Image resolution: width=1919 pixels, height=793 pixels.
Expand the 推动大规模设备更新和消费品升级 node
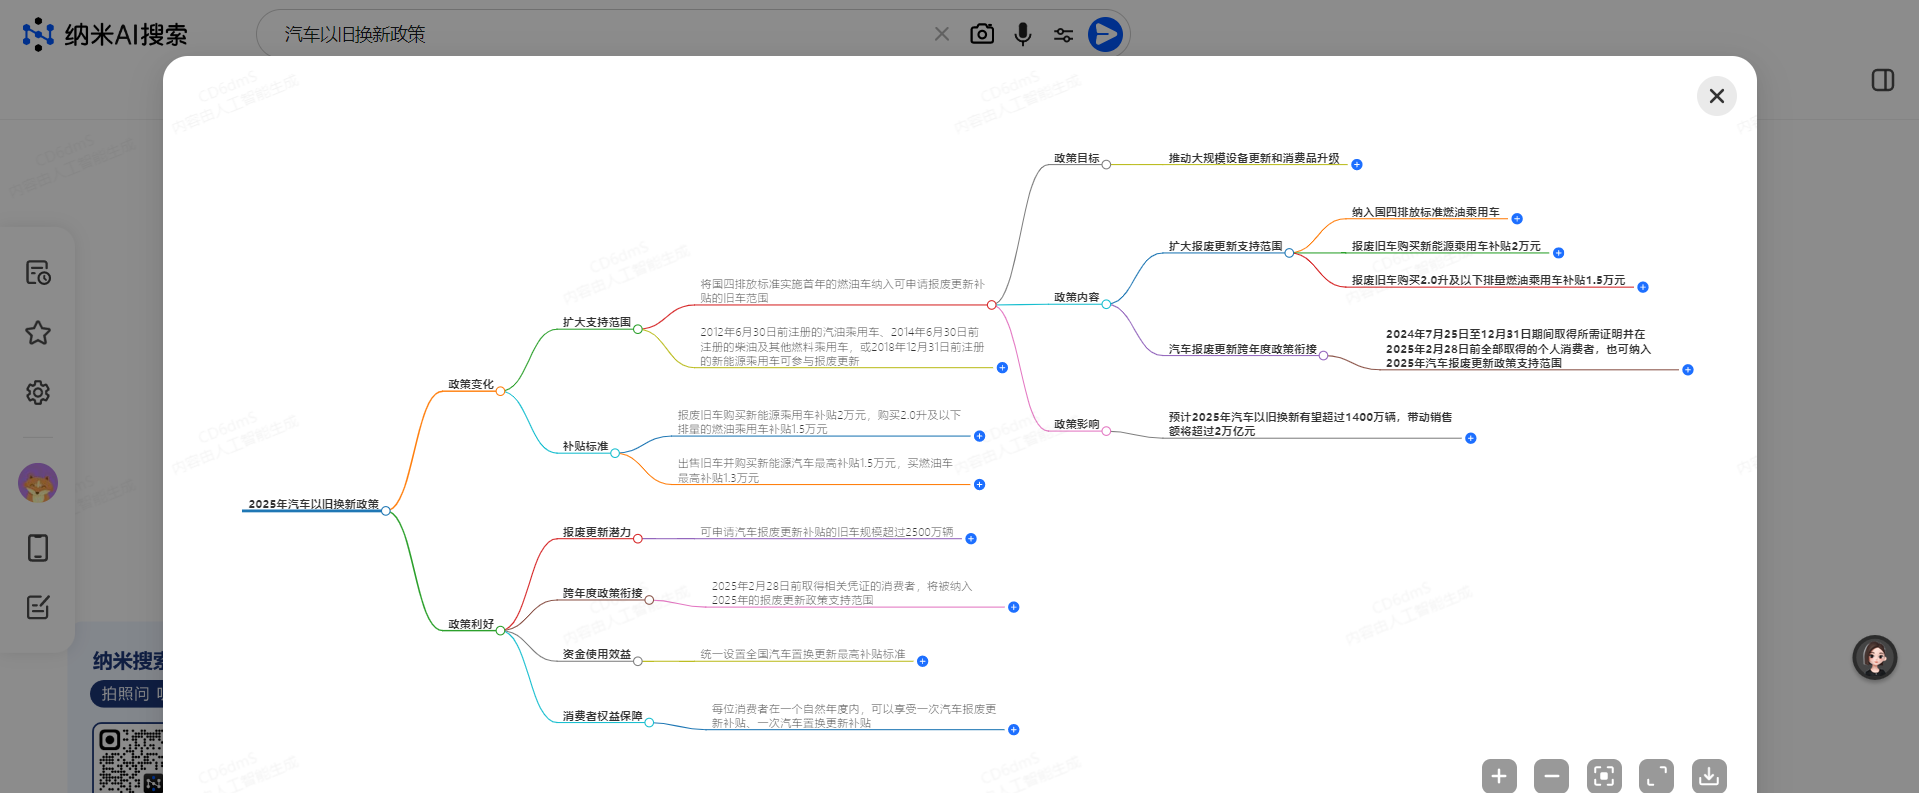pyautogui.click(x=1357, y=165)
